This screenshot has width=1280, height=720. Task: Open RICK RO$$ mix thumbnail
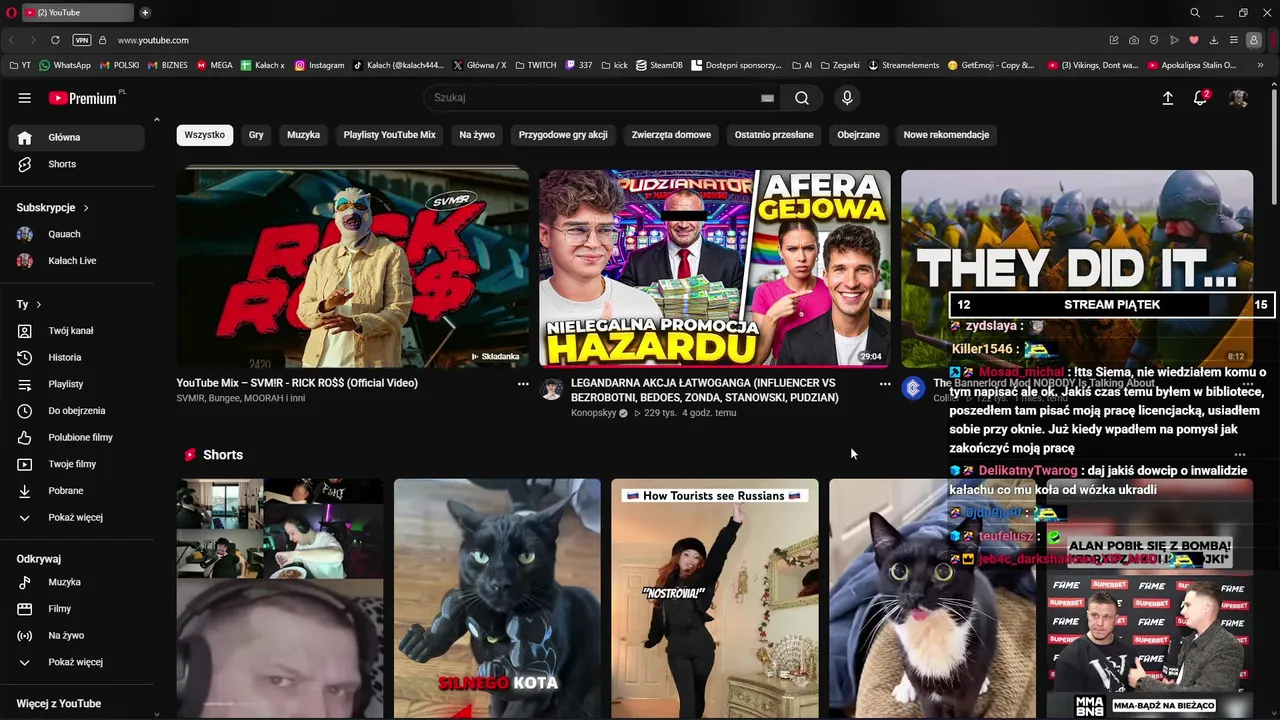(353, 268)
